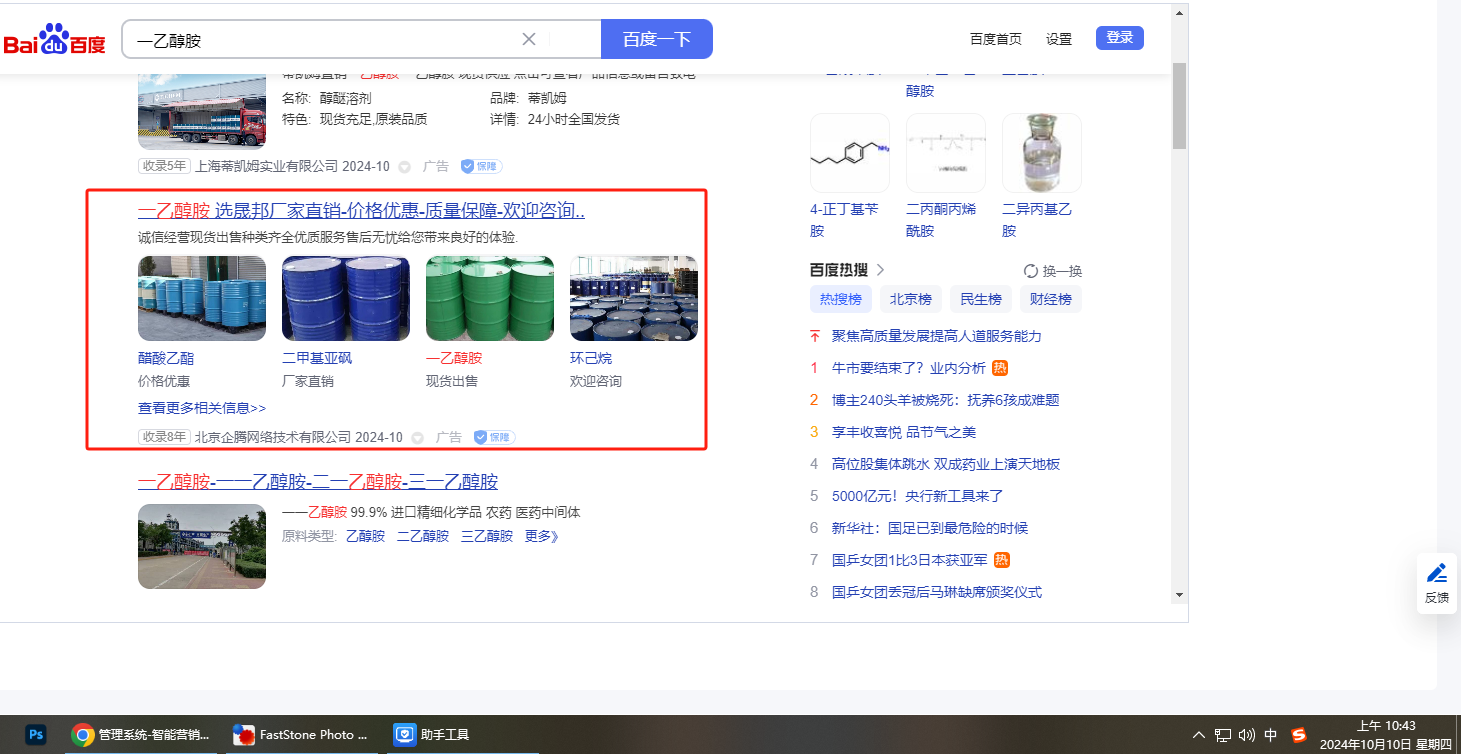The height and width of the screenshot is (754, 1461).
Task: Switch to Chrome 管理系统-智能营销 taskbar window
Action: point(141,735)
